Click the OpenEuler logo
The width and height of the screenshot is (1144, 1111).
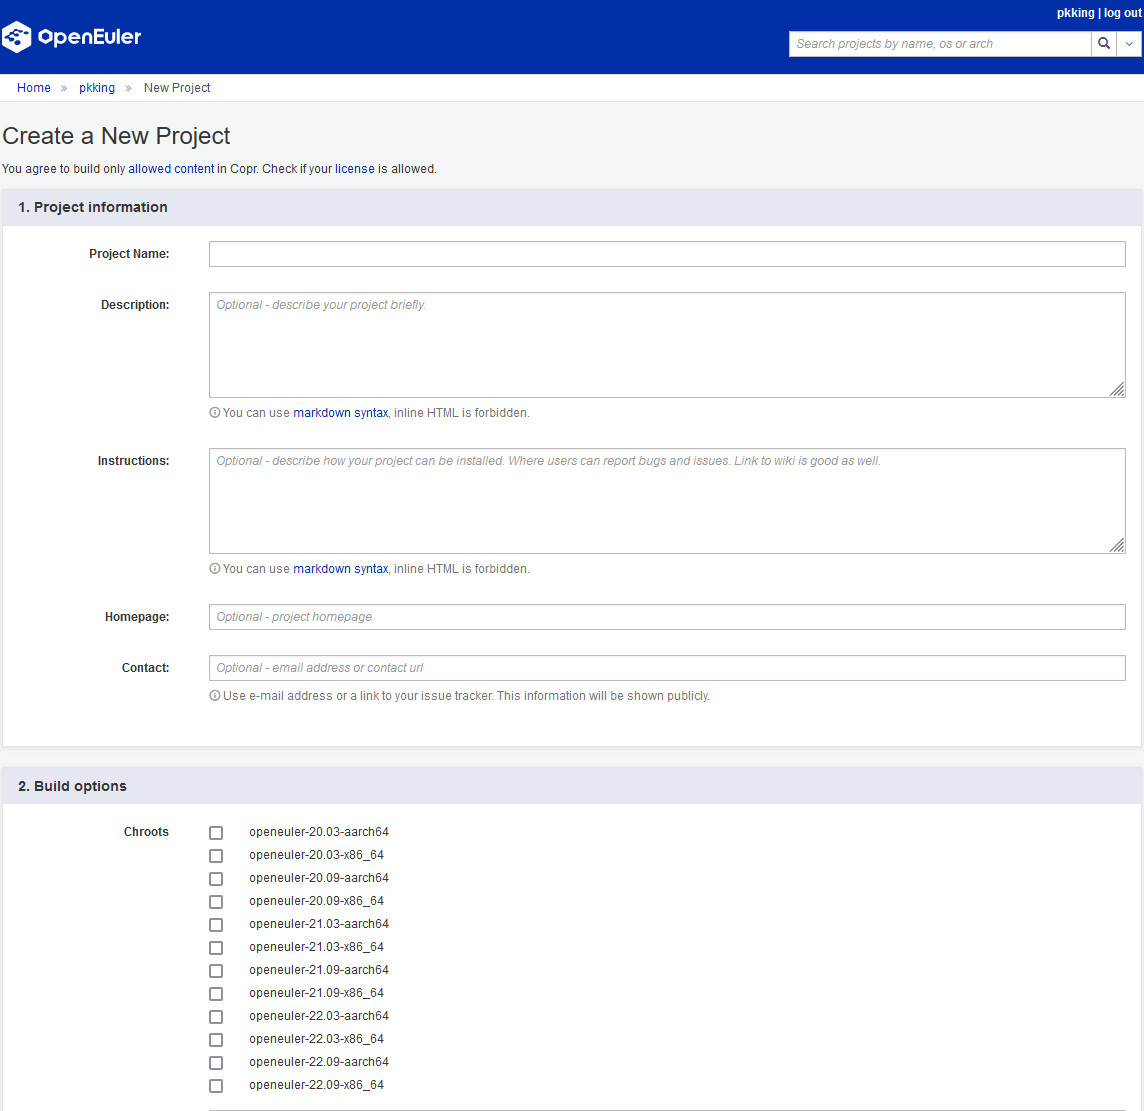(72, 37)
